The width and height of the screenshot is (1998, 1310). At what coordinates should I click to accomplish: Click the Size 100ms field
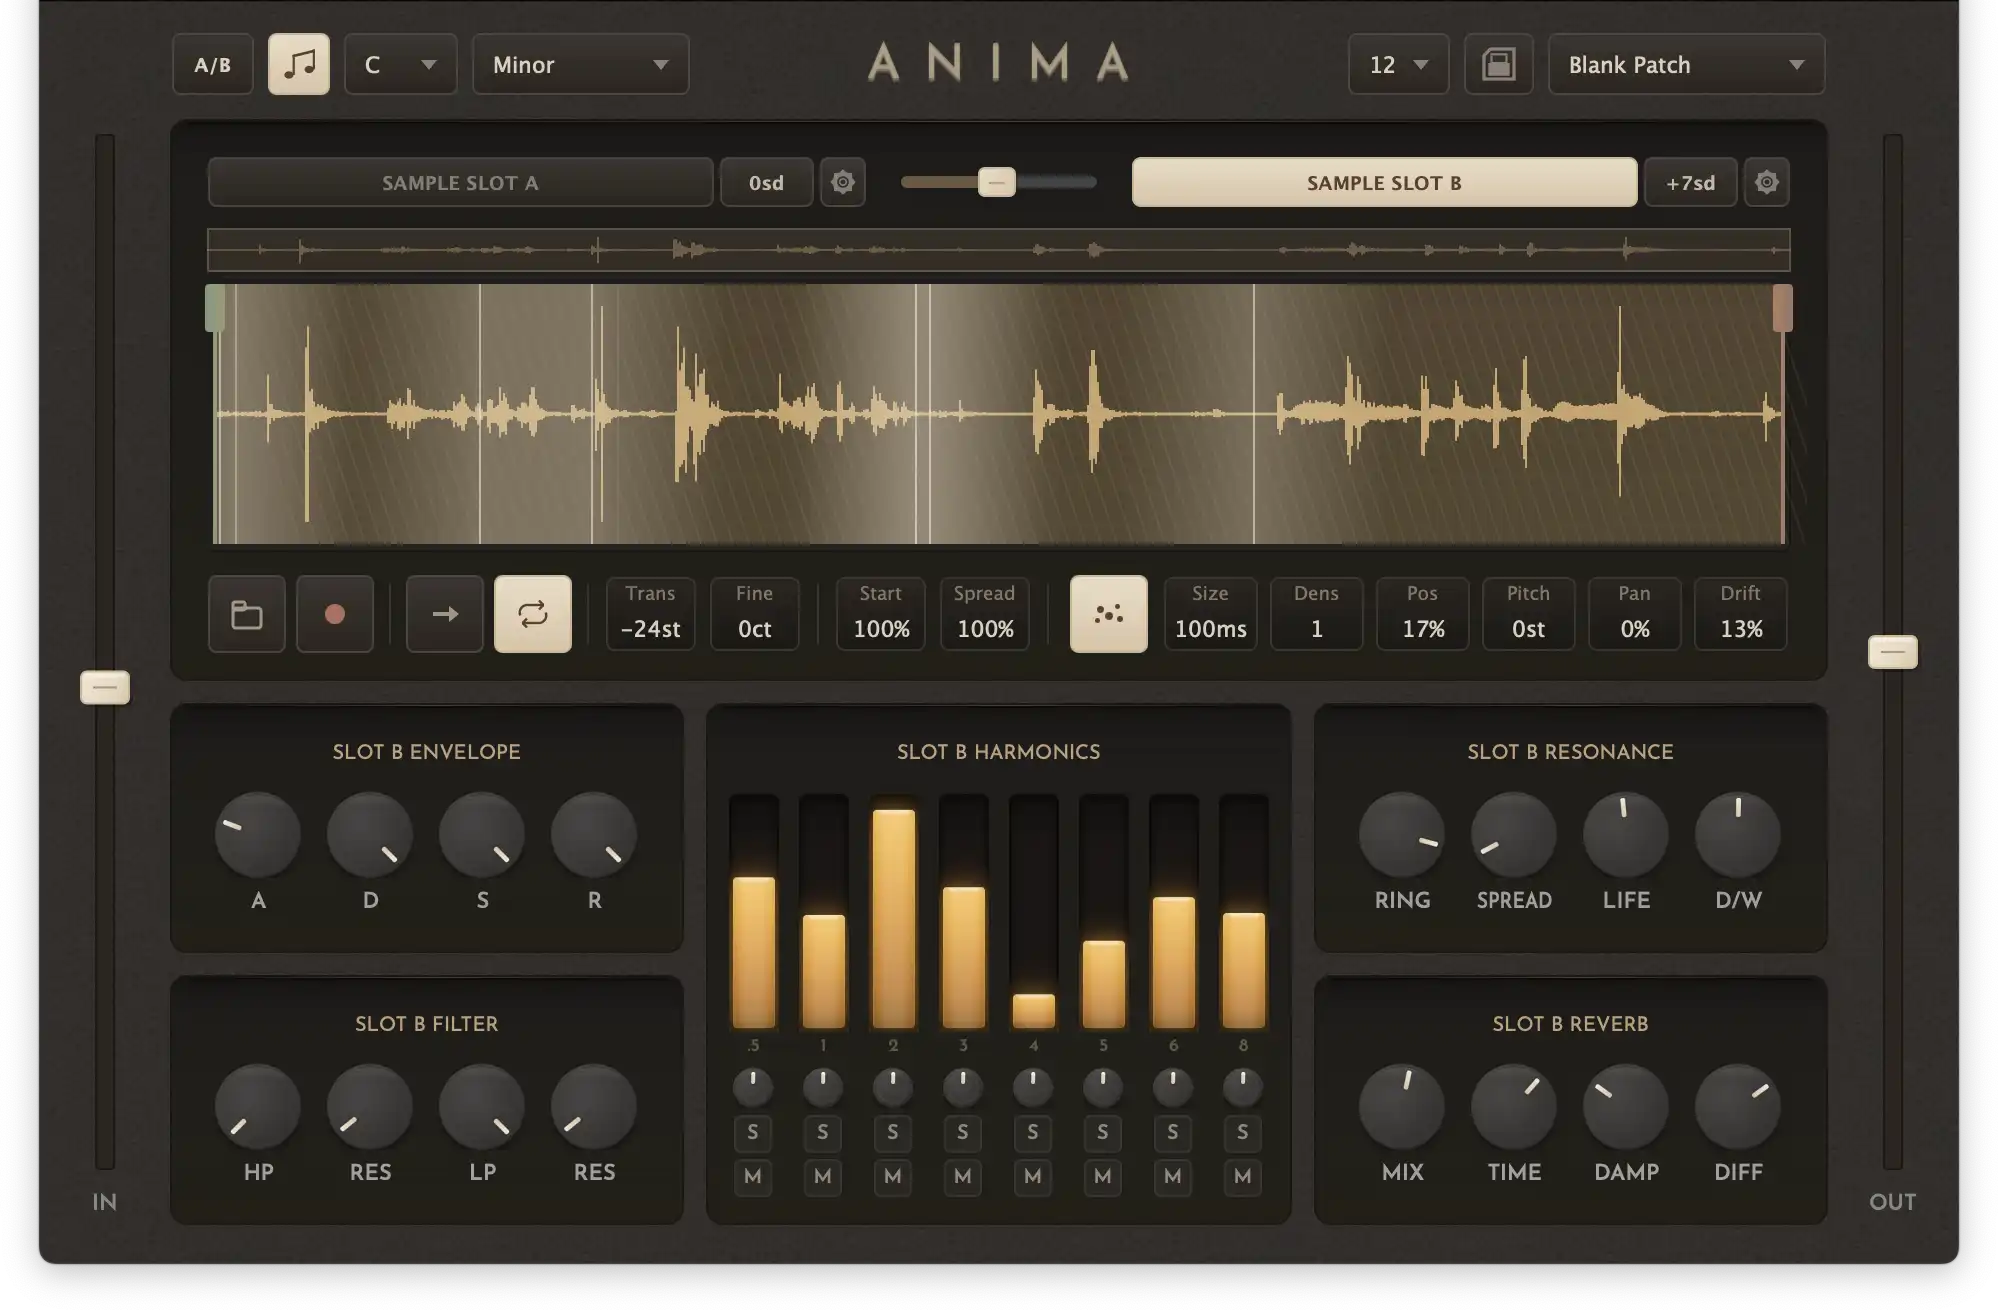click(1211, 614)
